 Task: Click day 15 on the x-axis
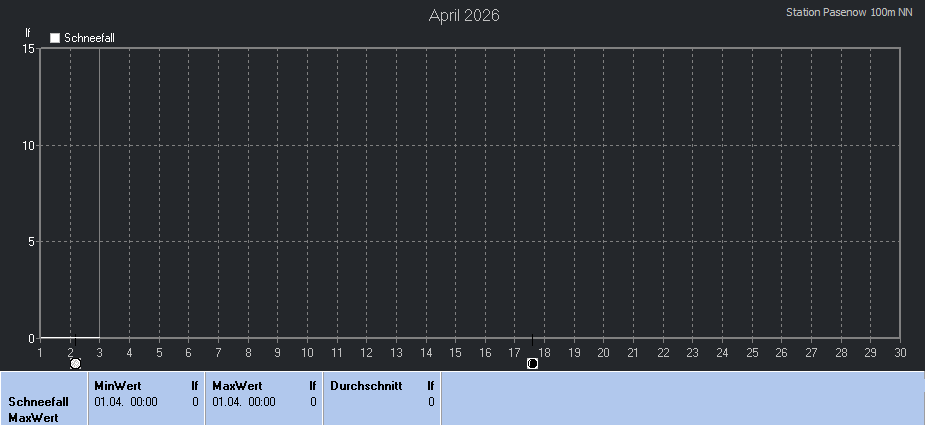click(x=455, y=352)
